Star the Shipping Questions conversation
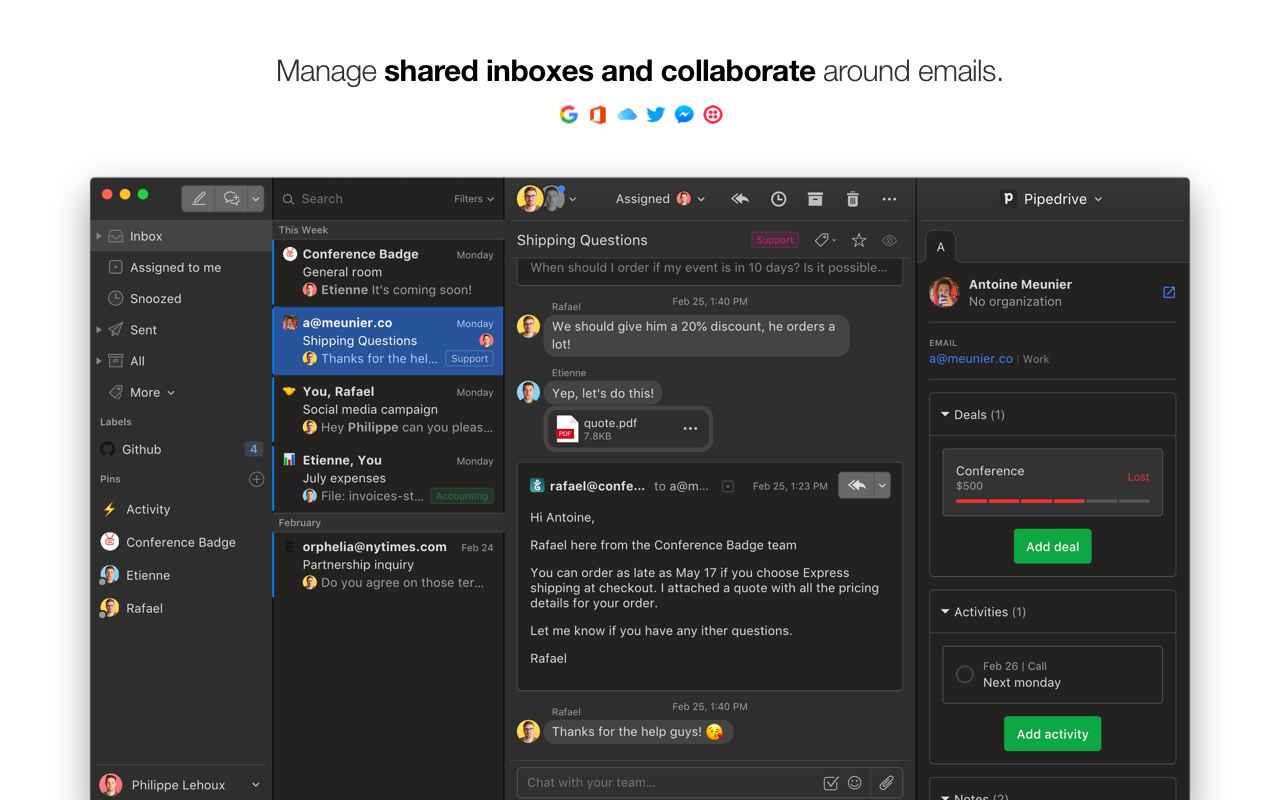 click(x=858, y=240)
